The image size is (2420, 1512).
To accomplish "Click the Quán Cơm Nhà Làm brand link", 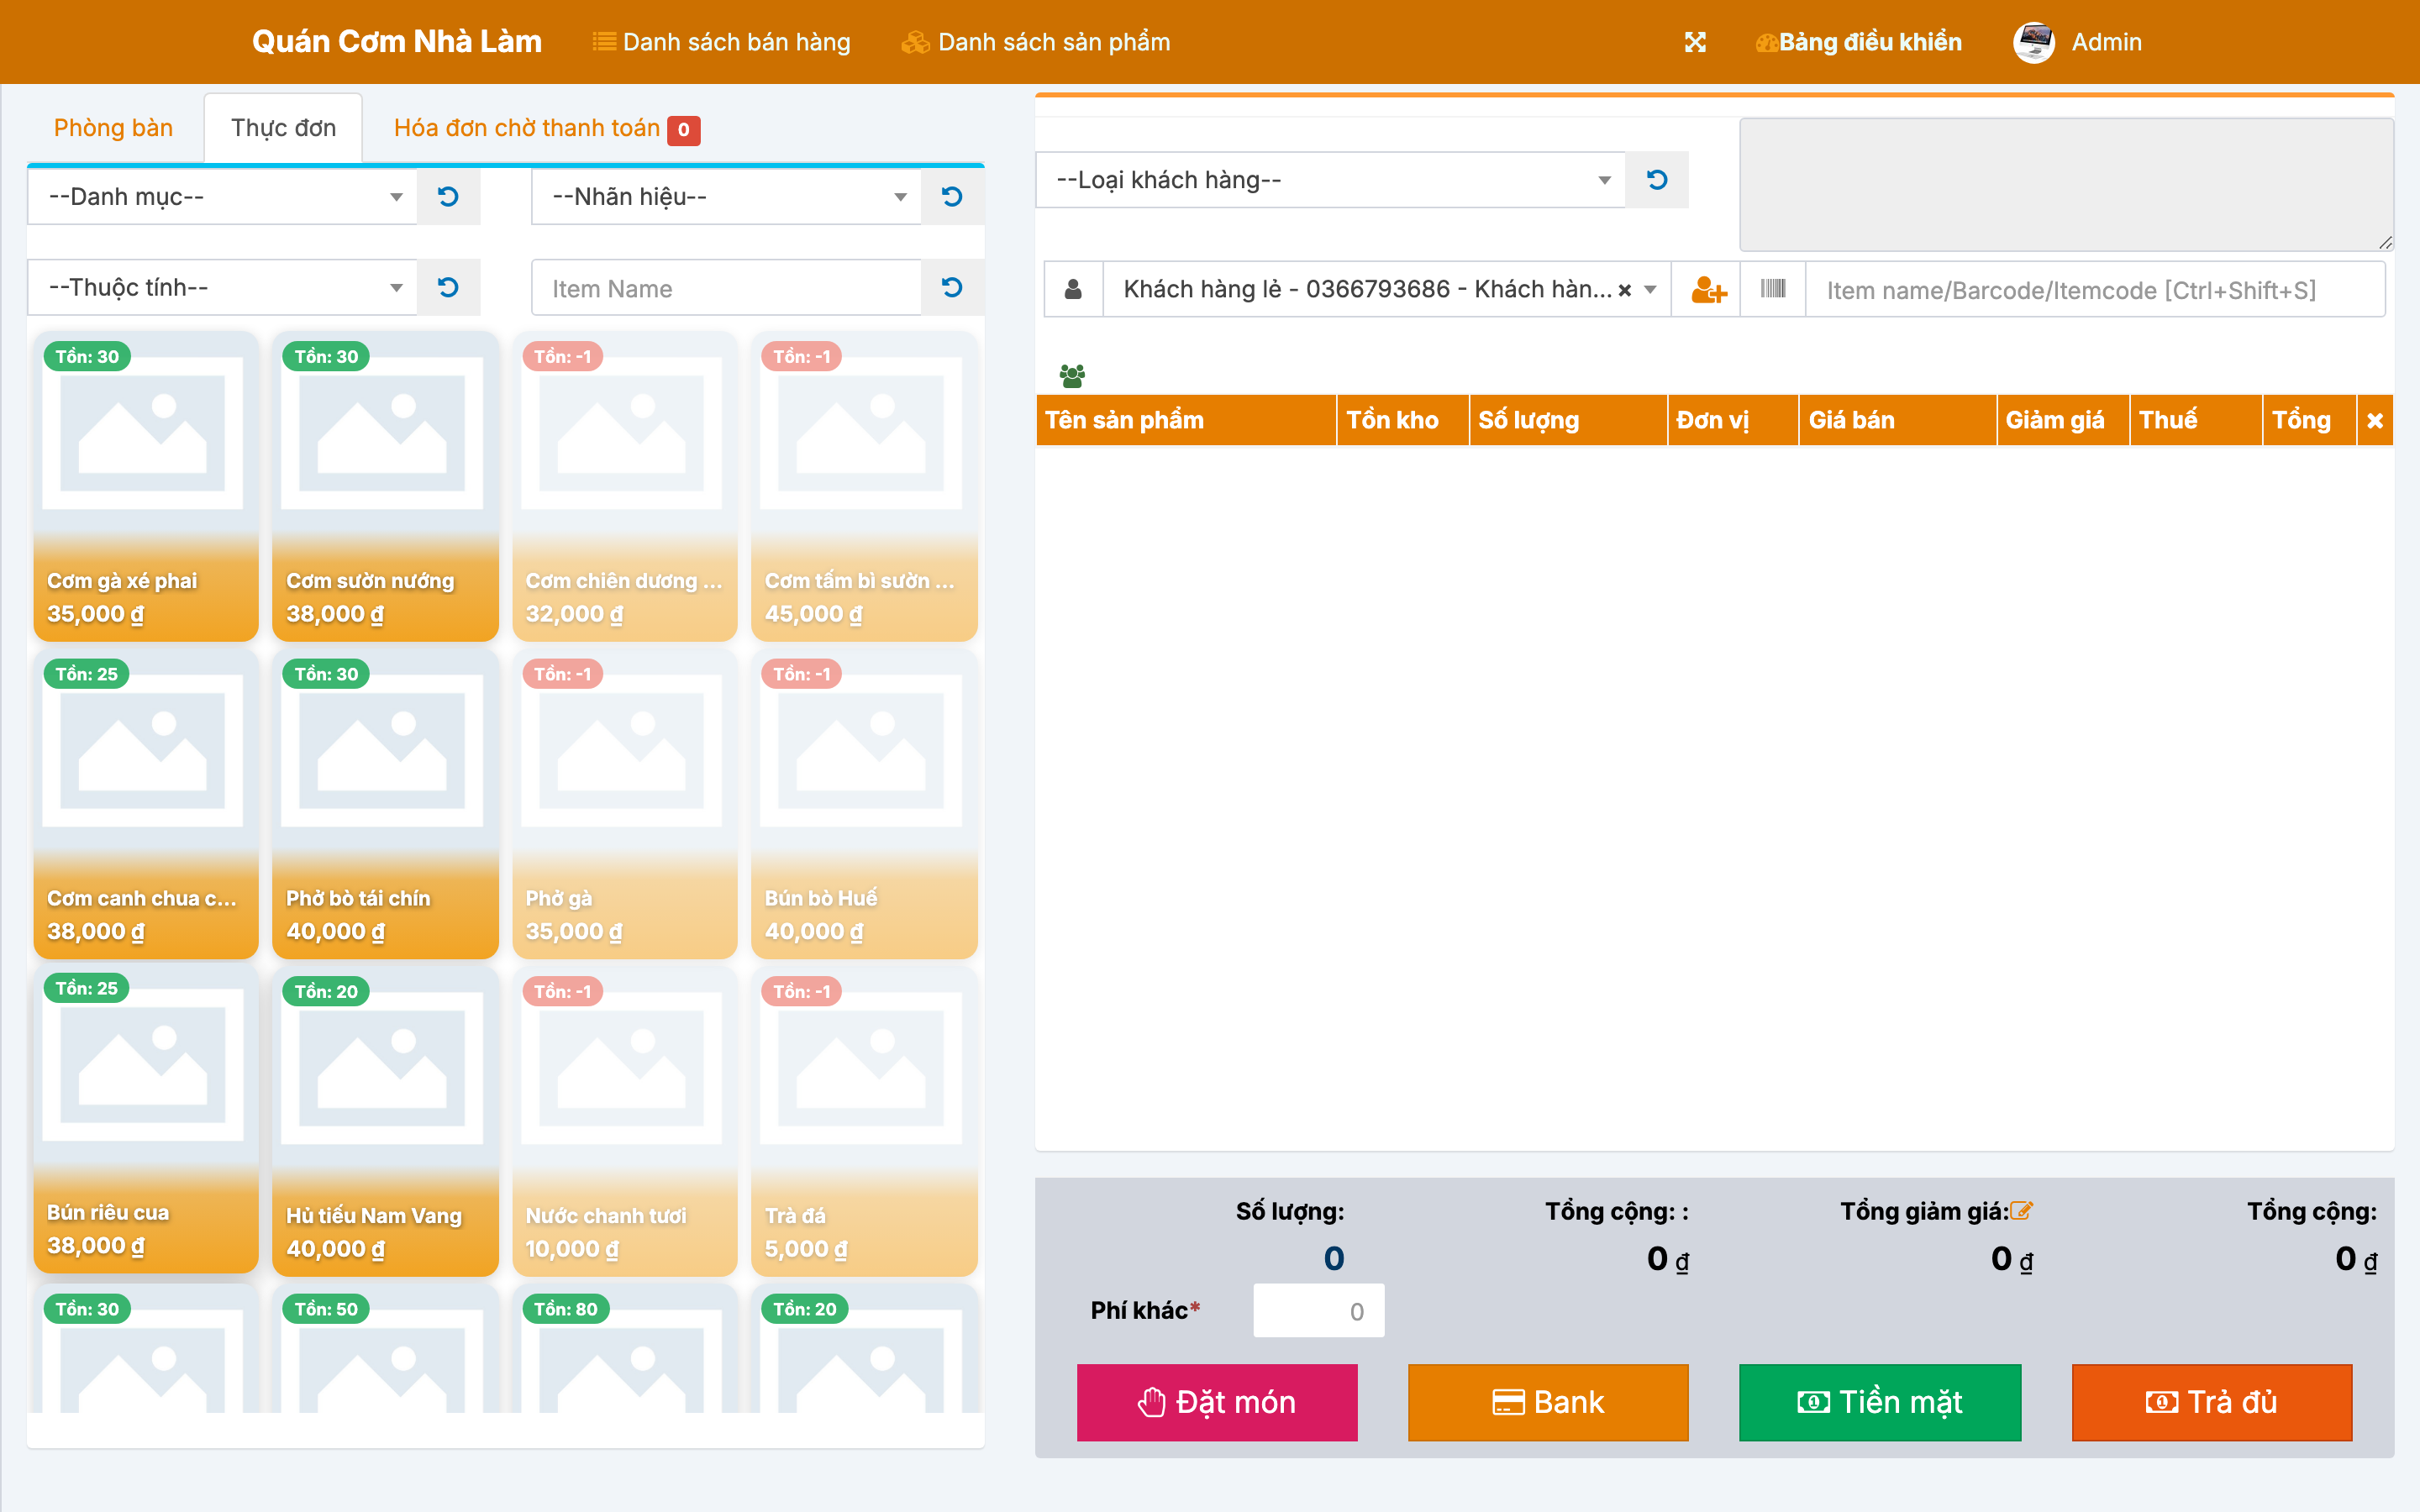I will 396,41.
